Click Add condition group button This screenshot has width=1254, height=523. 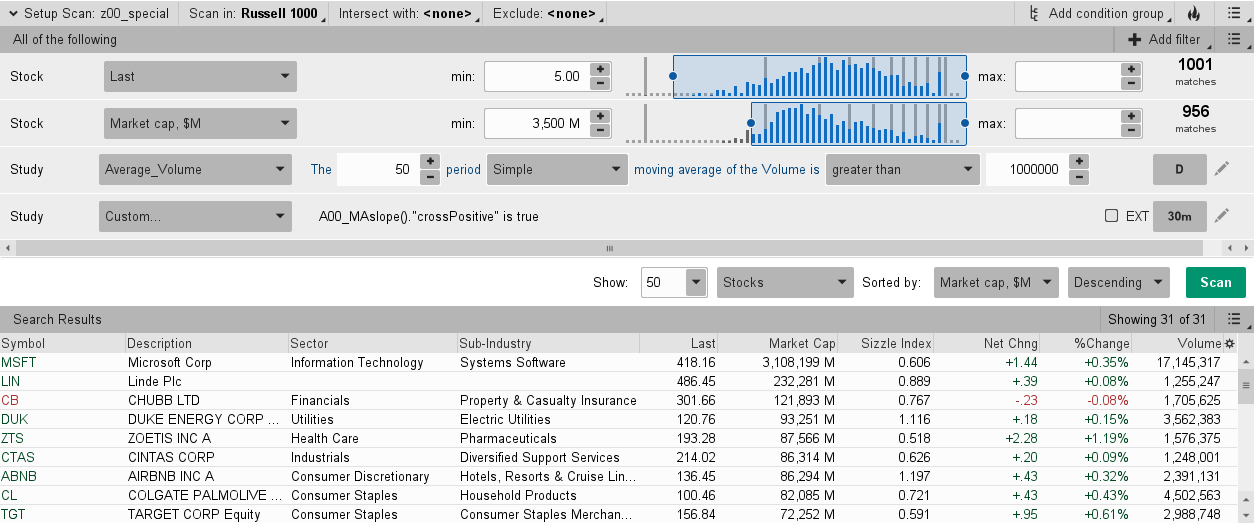point(1098,14)
